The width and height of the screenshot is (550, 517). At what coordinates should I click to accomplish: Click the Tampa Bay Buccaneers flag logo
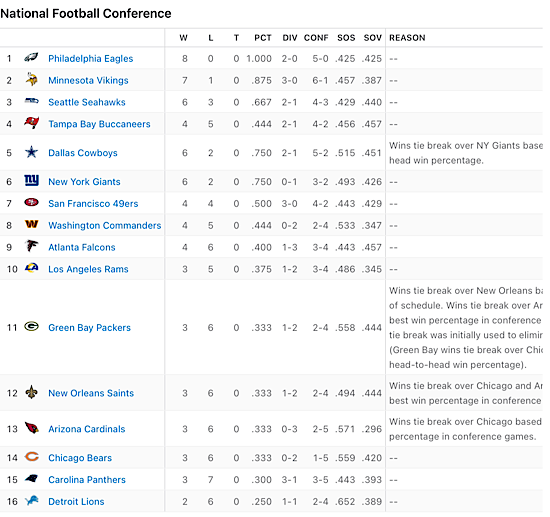pyautogui.click(x=32, y=123)
